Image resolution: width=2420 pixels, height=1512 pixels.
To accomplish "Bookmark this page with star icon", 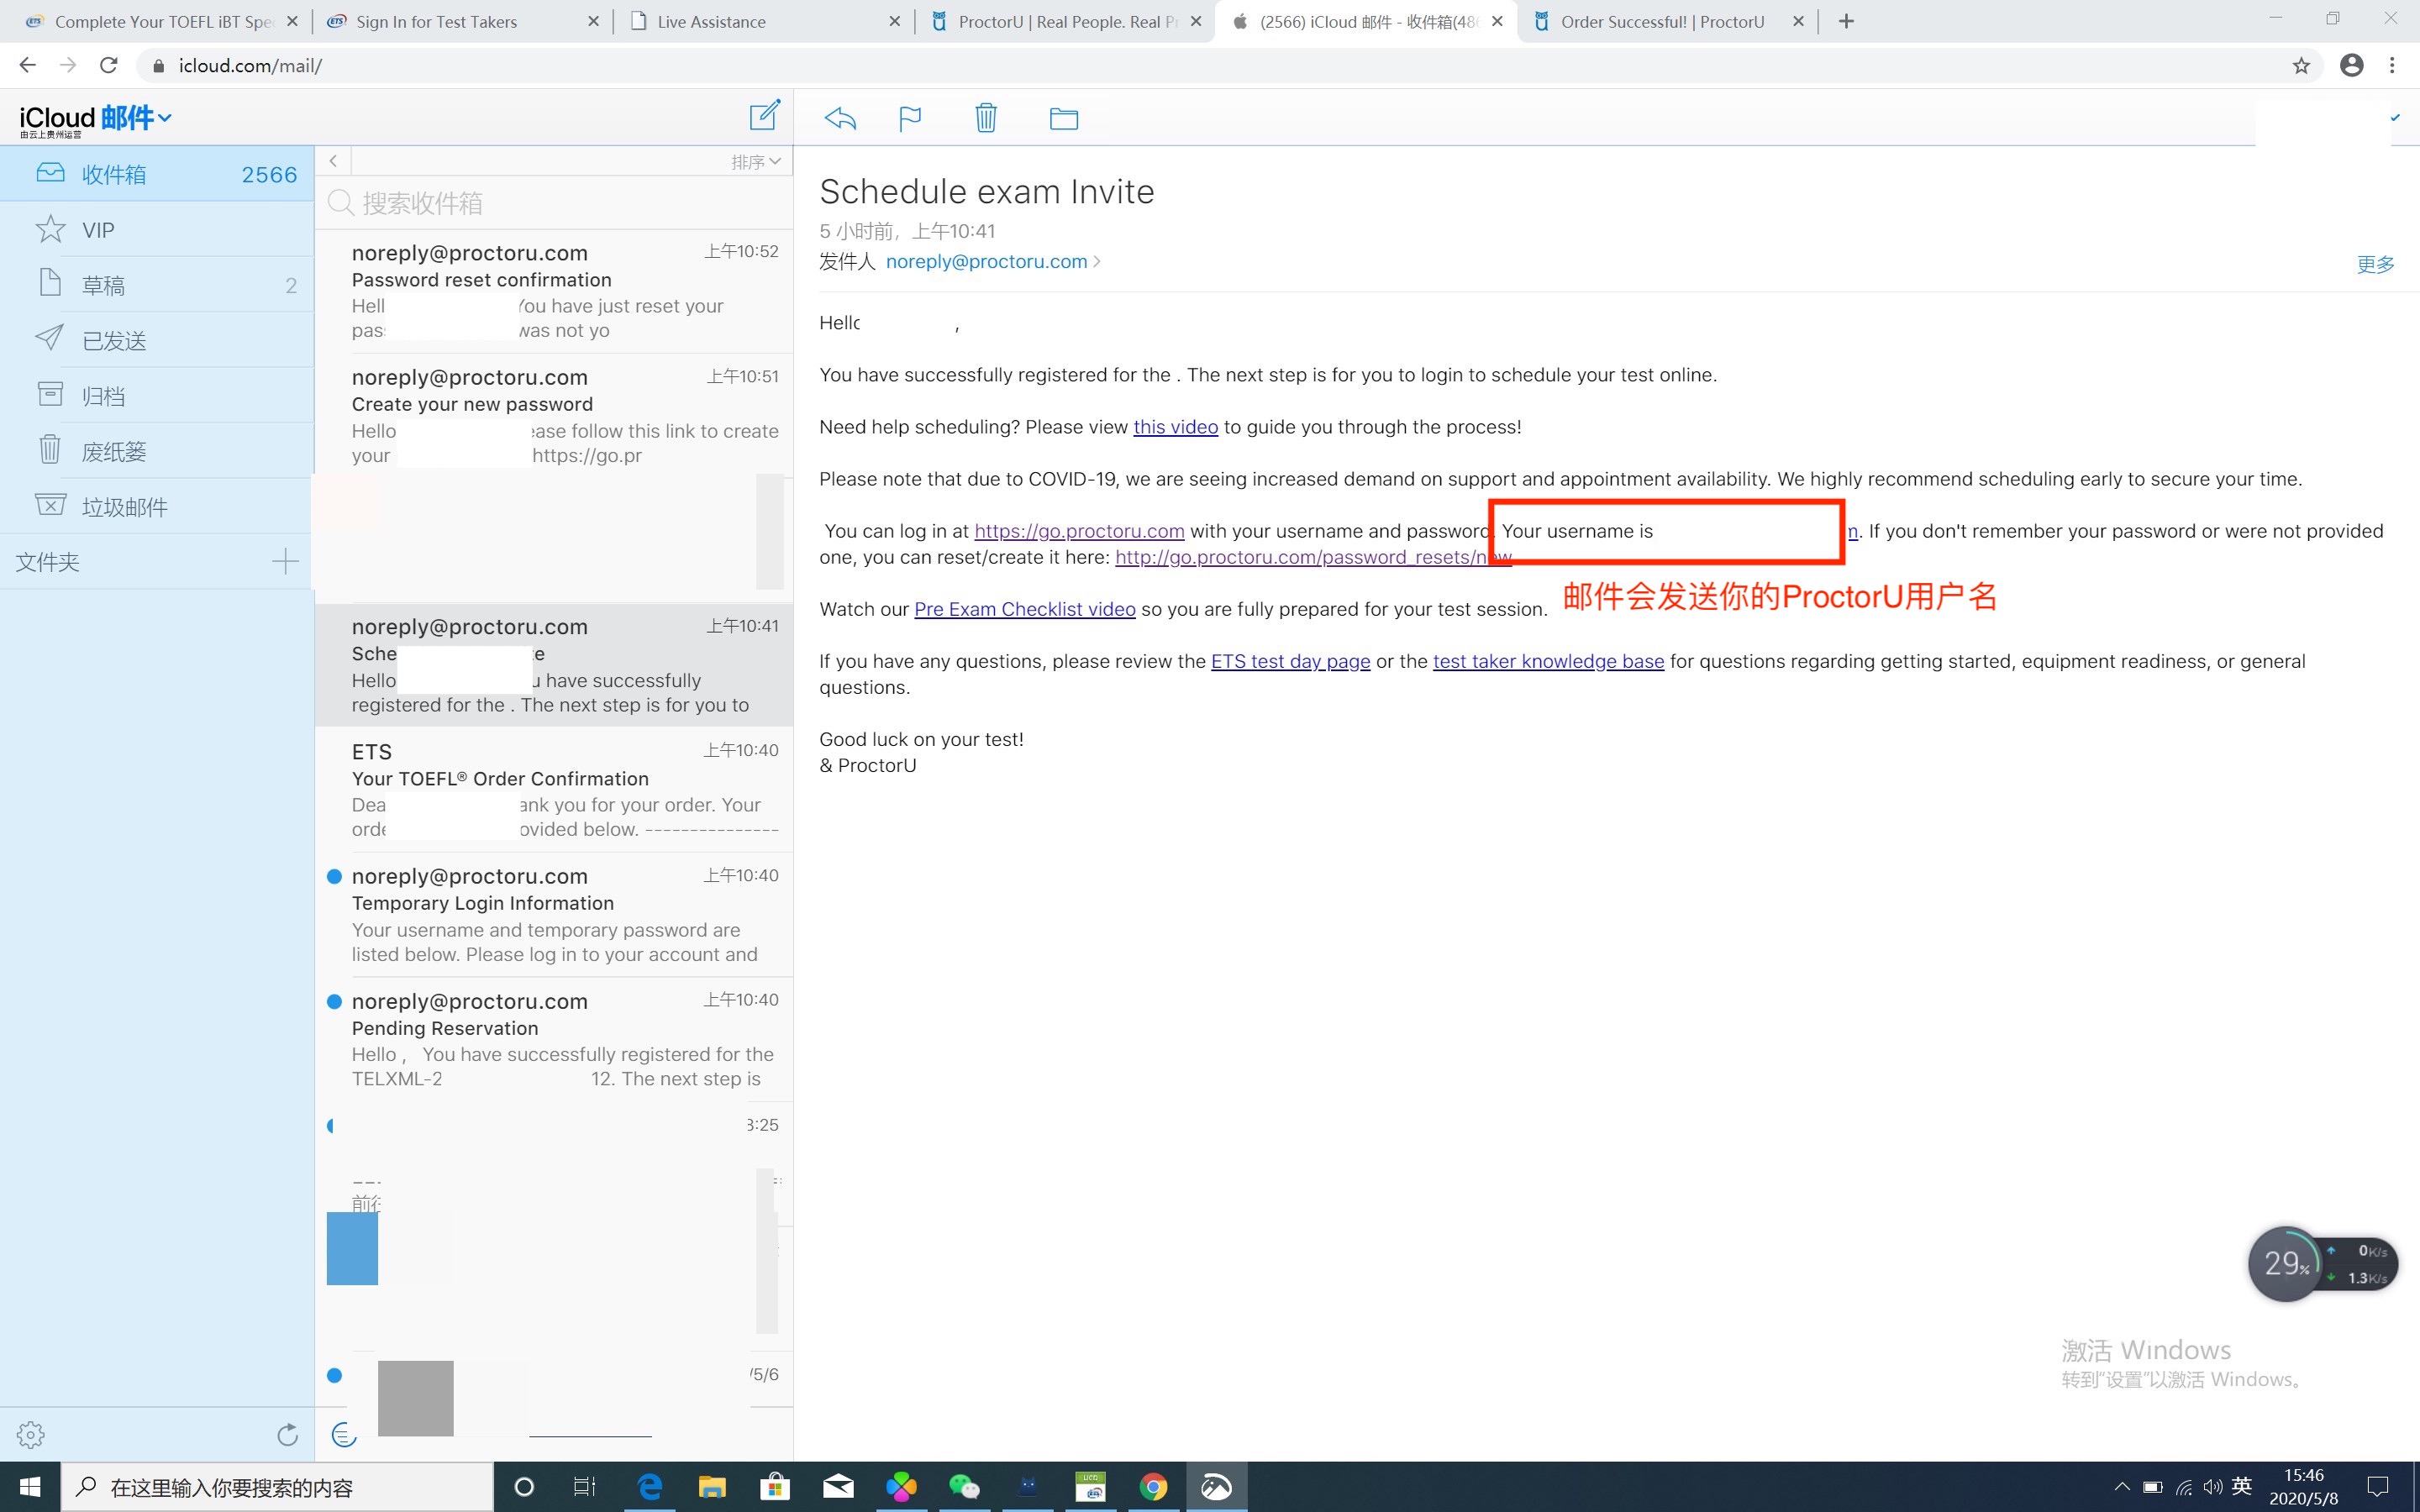I will [x=2301, y=65].
